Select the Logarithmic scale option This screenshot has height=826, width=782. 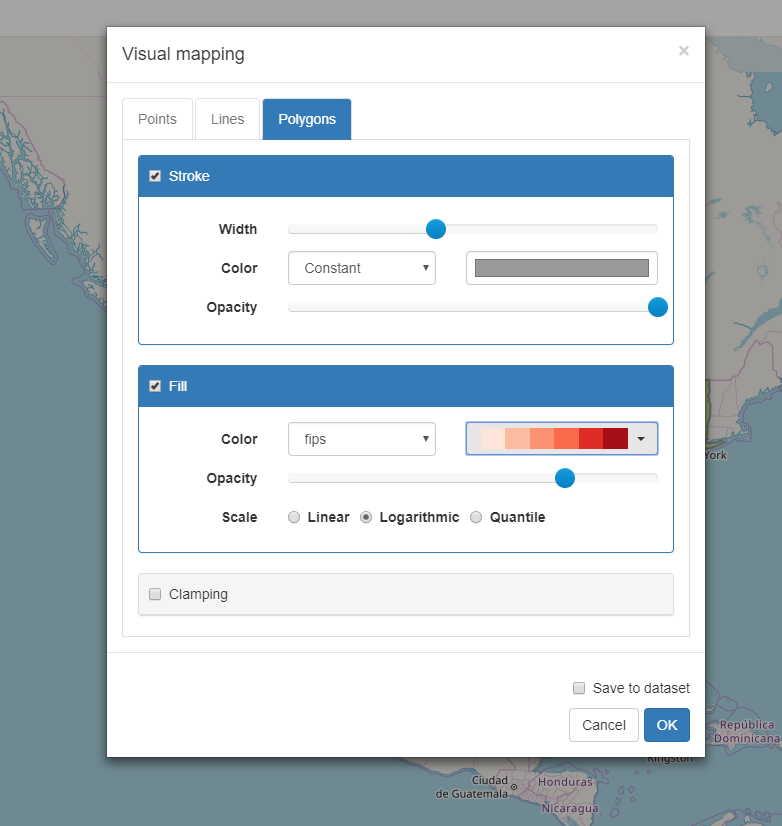pyautogui.click(x=366, y=517)
